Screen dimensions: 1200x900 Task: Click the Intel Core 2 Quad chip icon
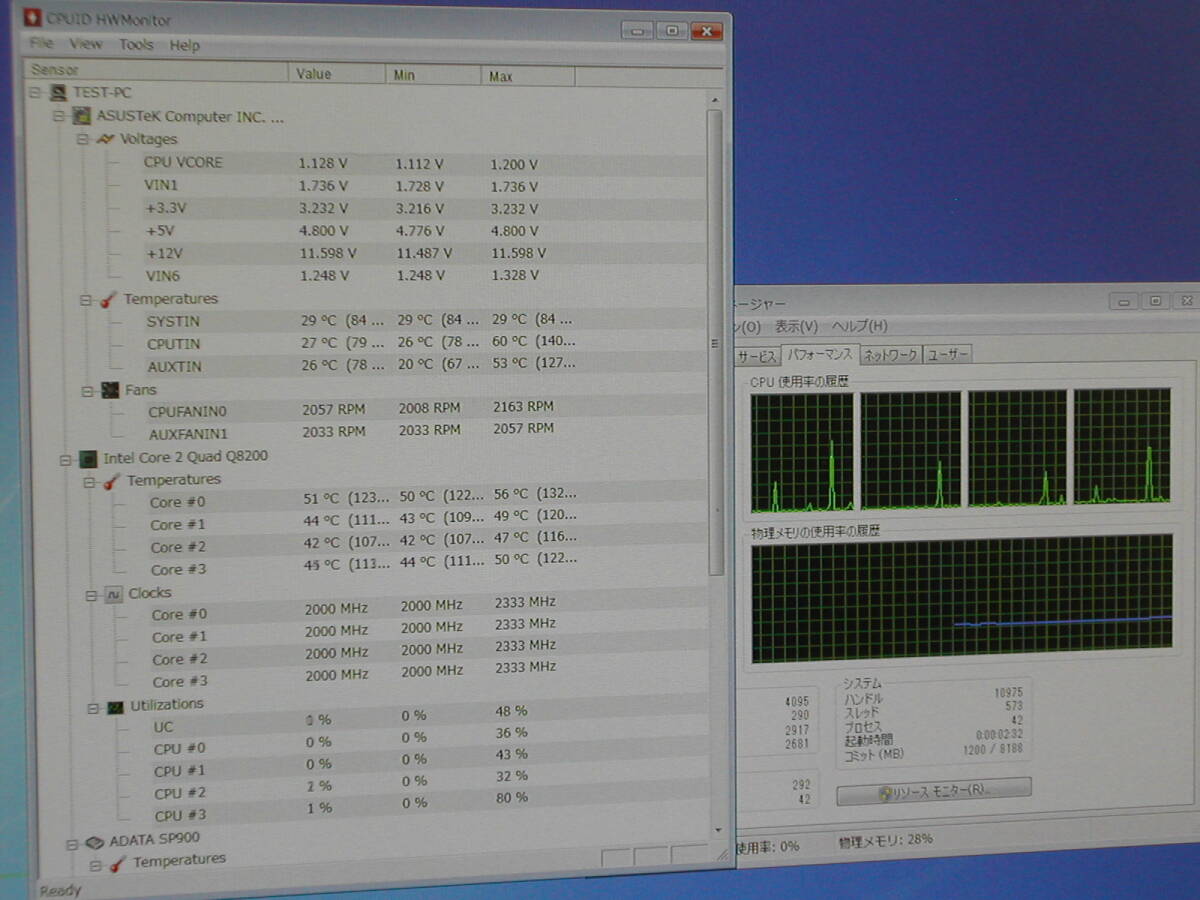[88, 458]
